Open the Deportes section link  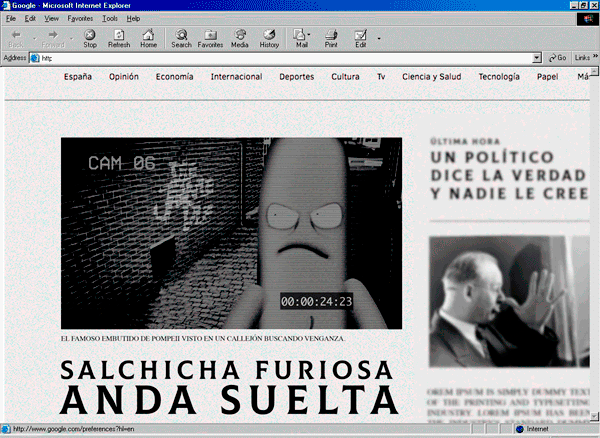(x=297, y=77)
